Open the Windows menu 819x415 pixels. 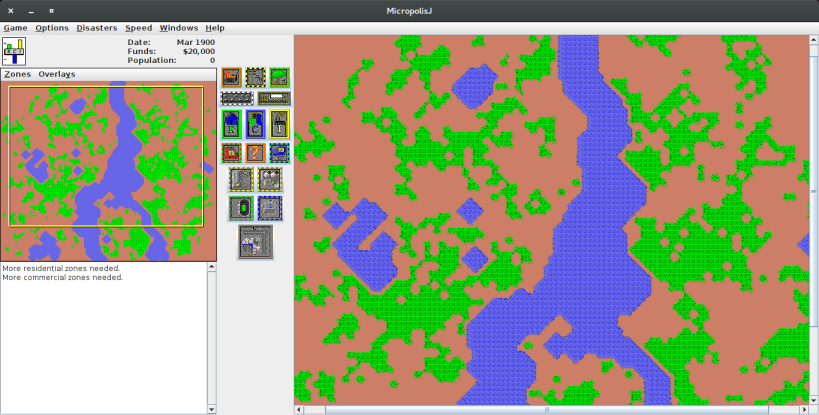click(179, 28)
